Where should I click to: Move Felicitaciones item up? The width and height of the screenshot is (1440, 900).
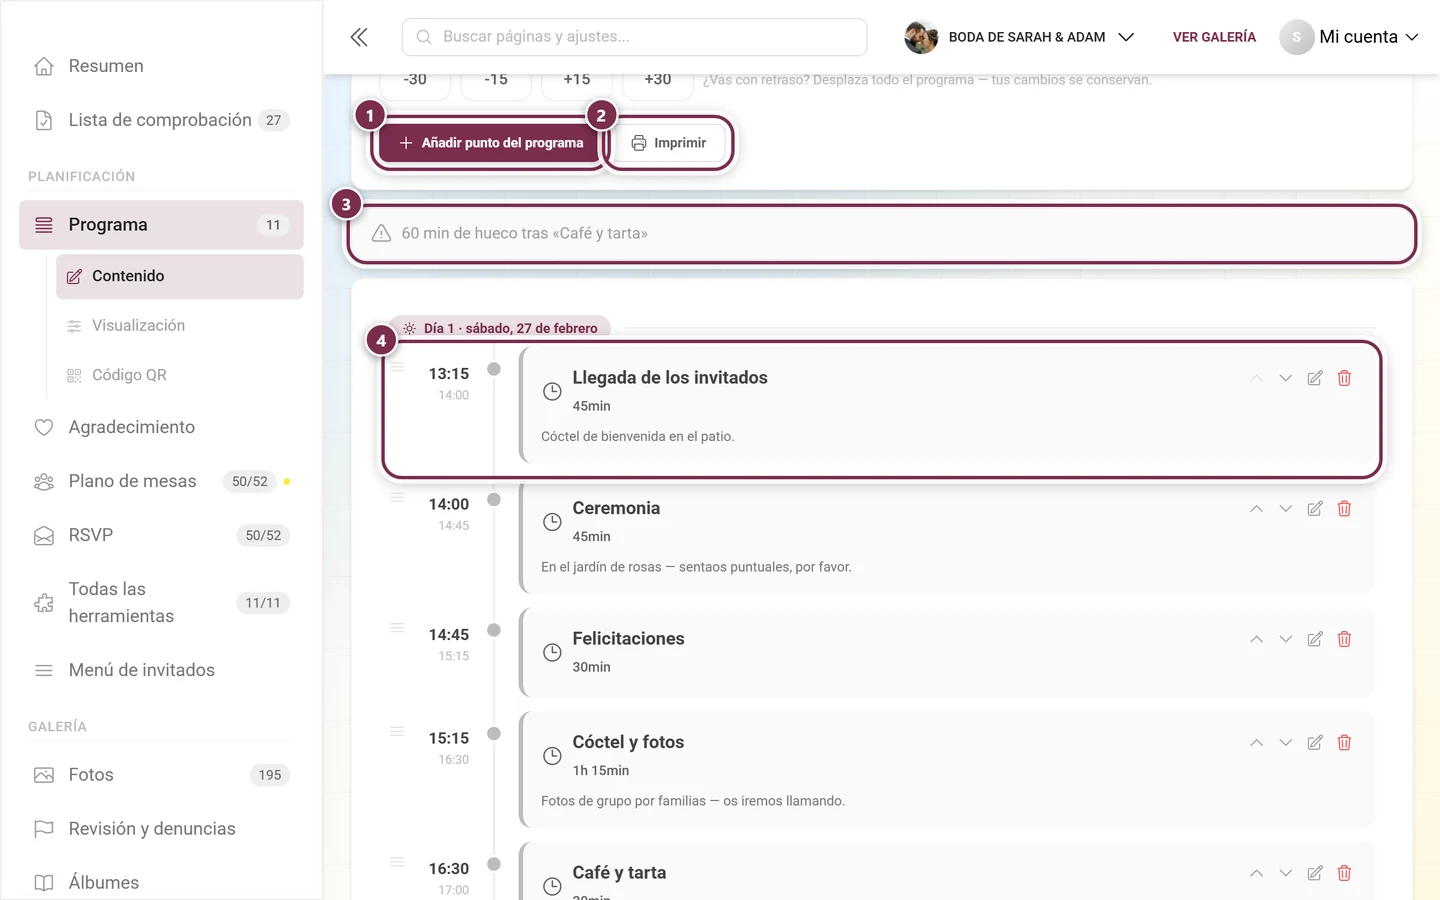1256,639
